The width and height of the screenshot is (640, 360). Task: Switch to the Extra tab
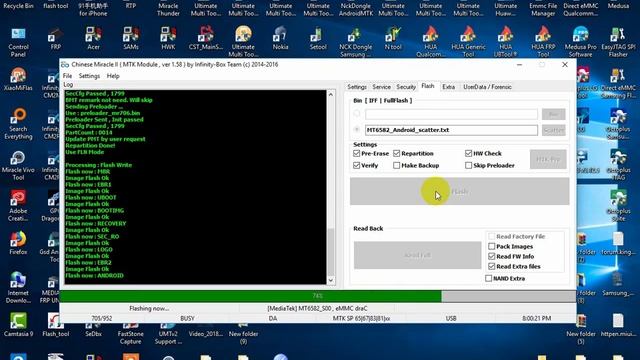pos(448,87)
